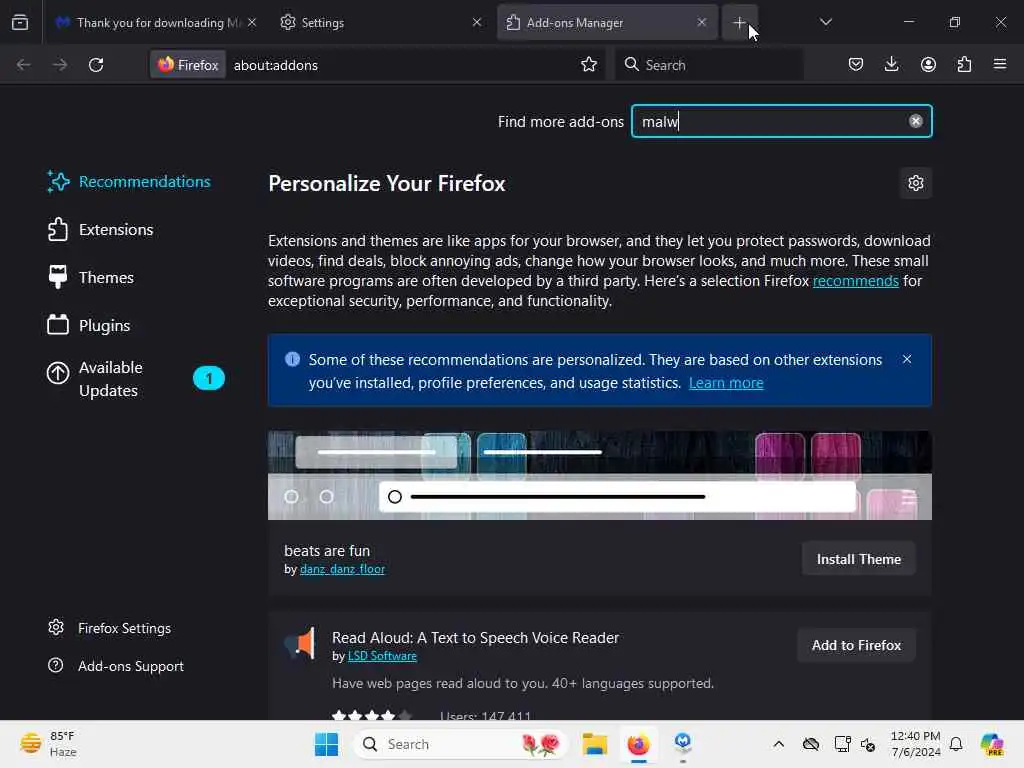The image size is (1024, 768).
Task: Open the clock and date panel
Action: pyautogui.click(x=916, y=744)
